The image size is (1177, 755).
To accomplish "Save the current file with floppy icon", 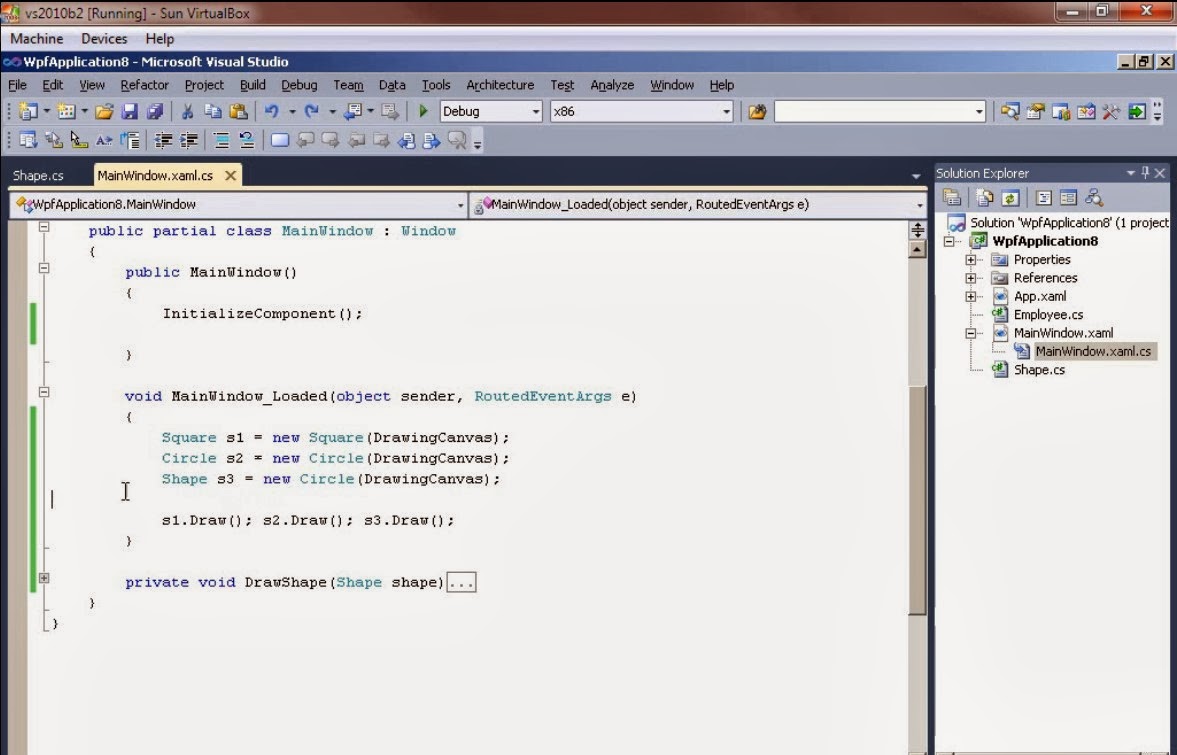I will tap(130, 112).
